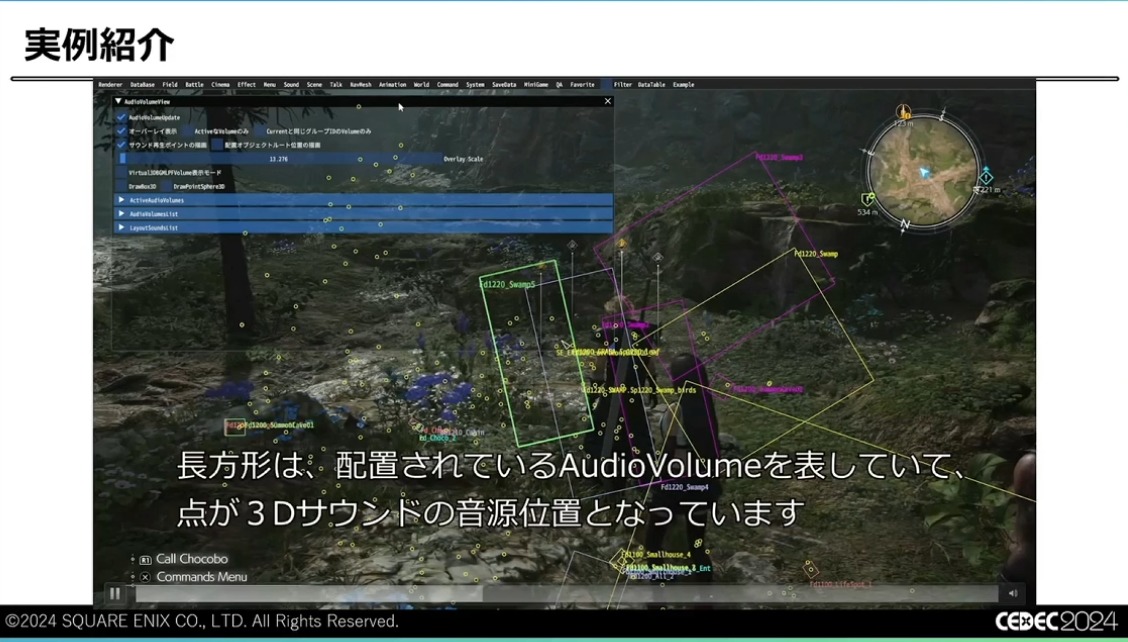Open the QA debug menu

tap(559, 85)
